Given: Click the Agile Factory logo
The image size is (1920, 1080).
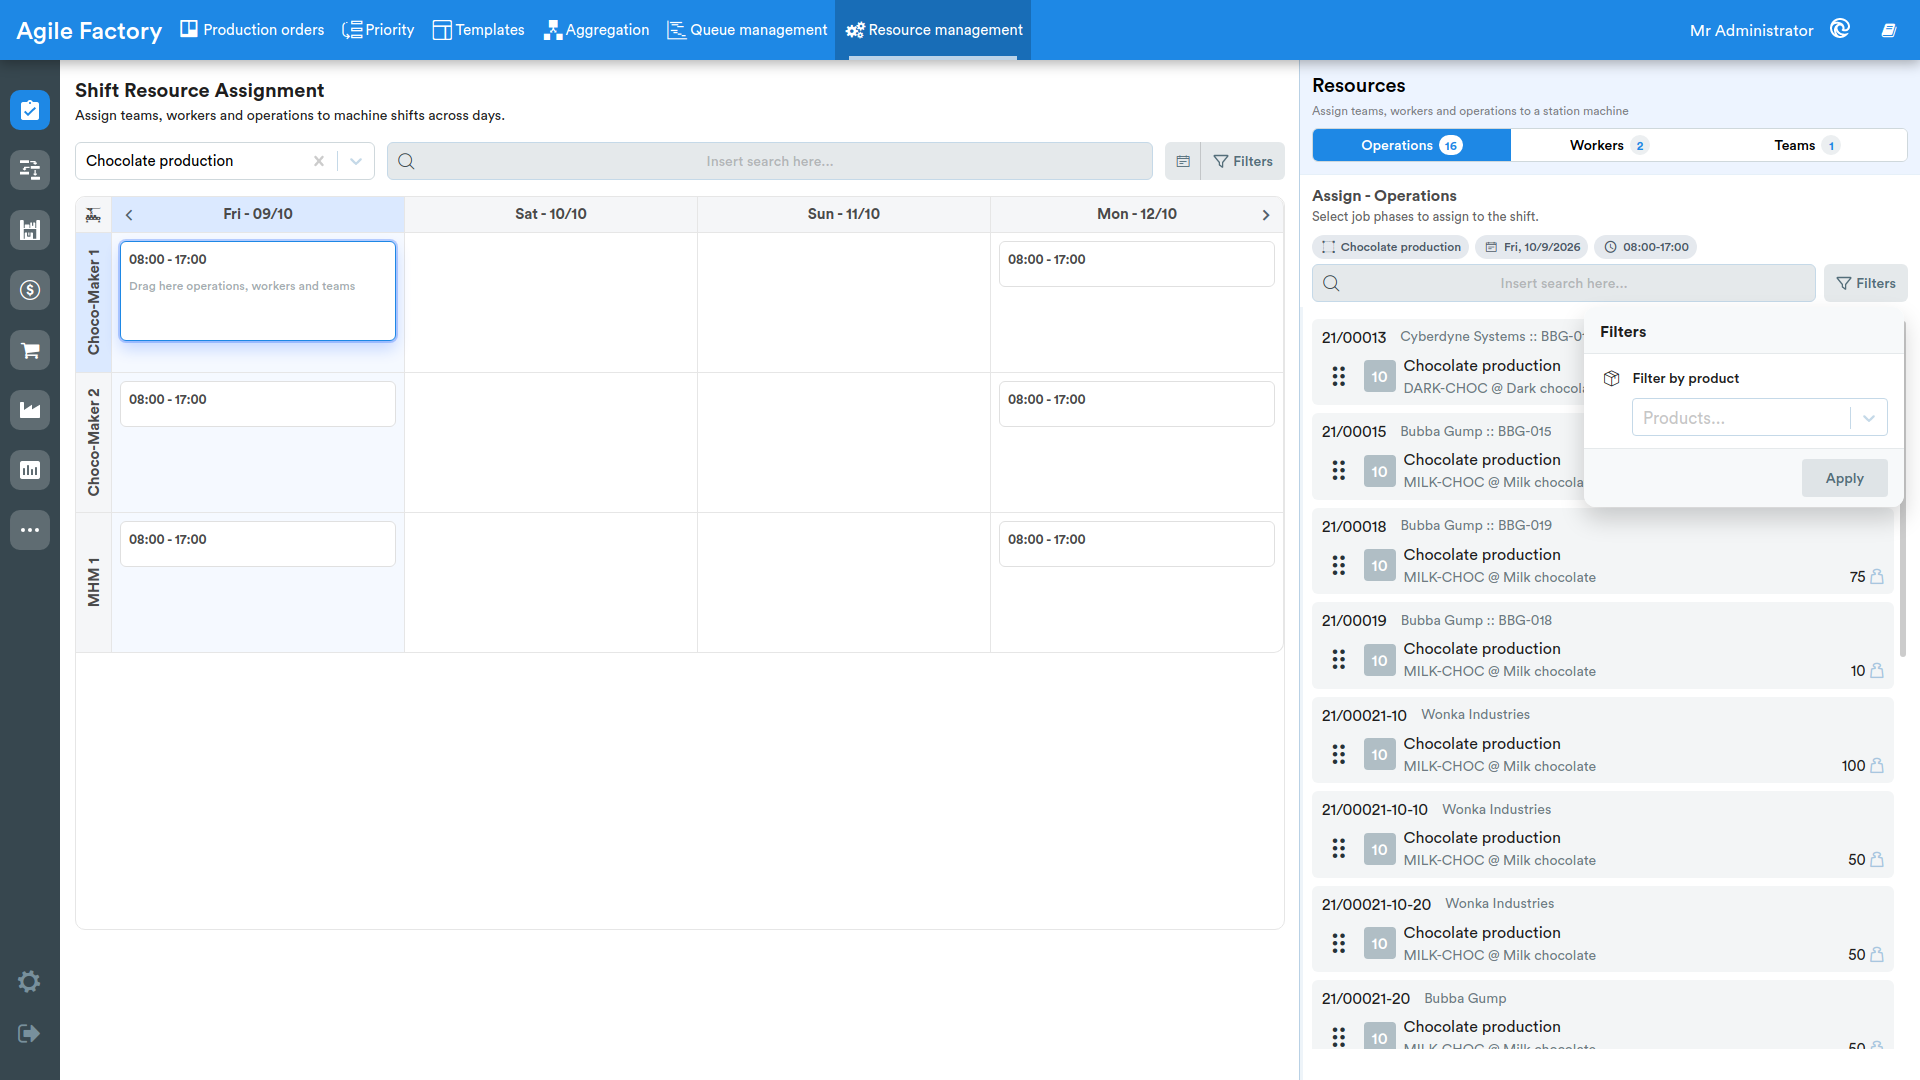Looking at the screenshot, I should [89, 31].
